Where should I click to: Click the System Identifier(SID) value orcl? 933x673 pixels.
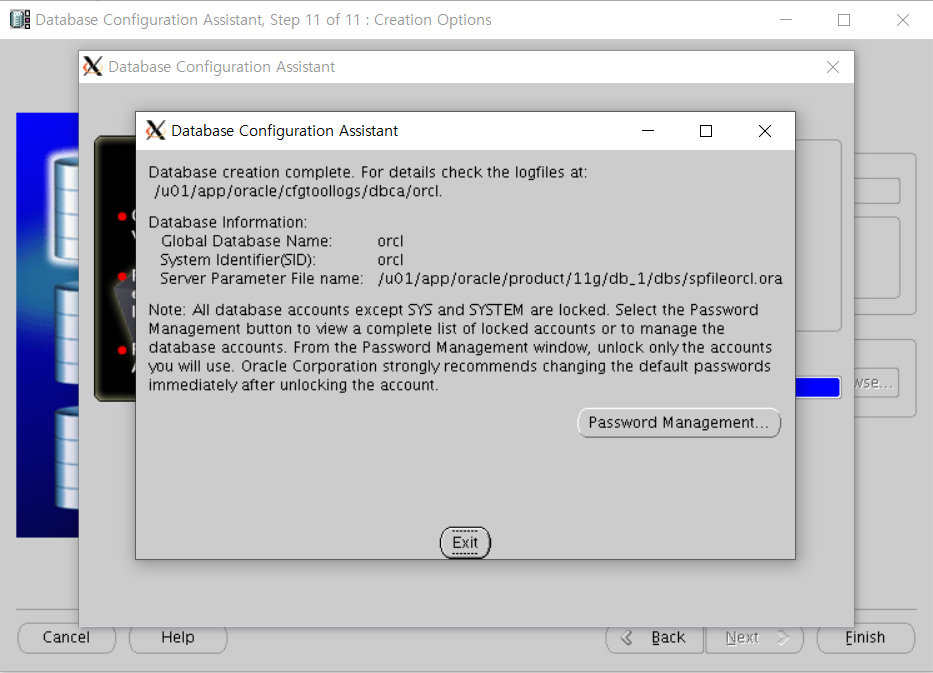(390, 260)
